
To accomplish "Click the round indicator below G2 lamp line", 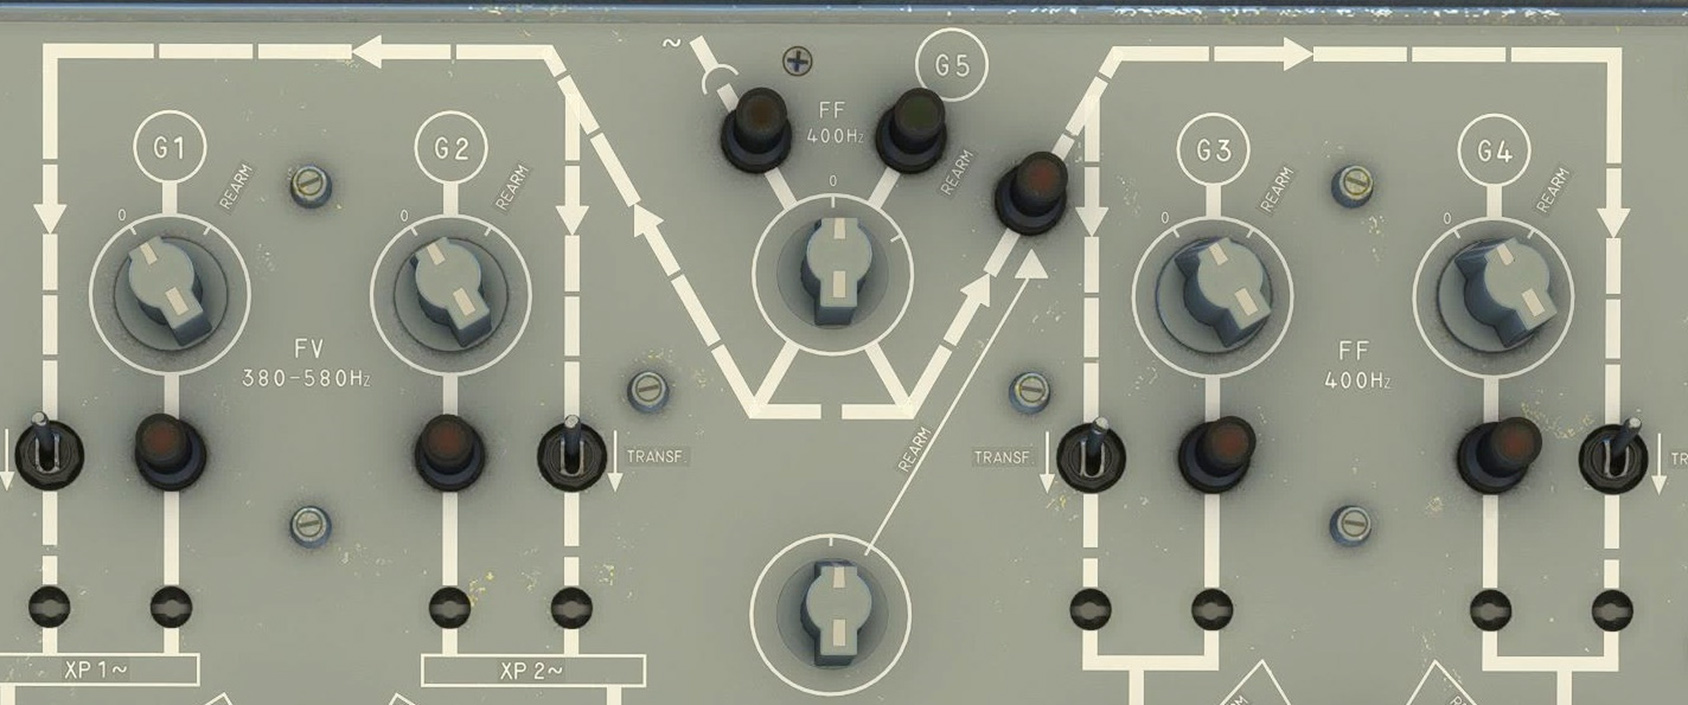I will pyautogui.click(x=450, y=605).
